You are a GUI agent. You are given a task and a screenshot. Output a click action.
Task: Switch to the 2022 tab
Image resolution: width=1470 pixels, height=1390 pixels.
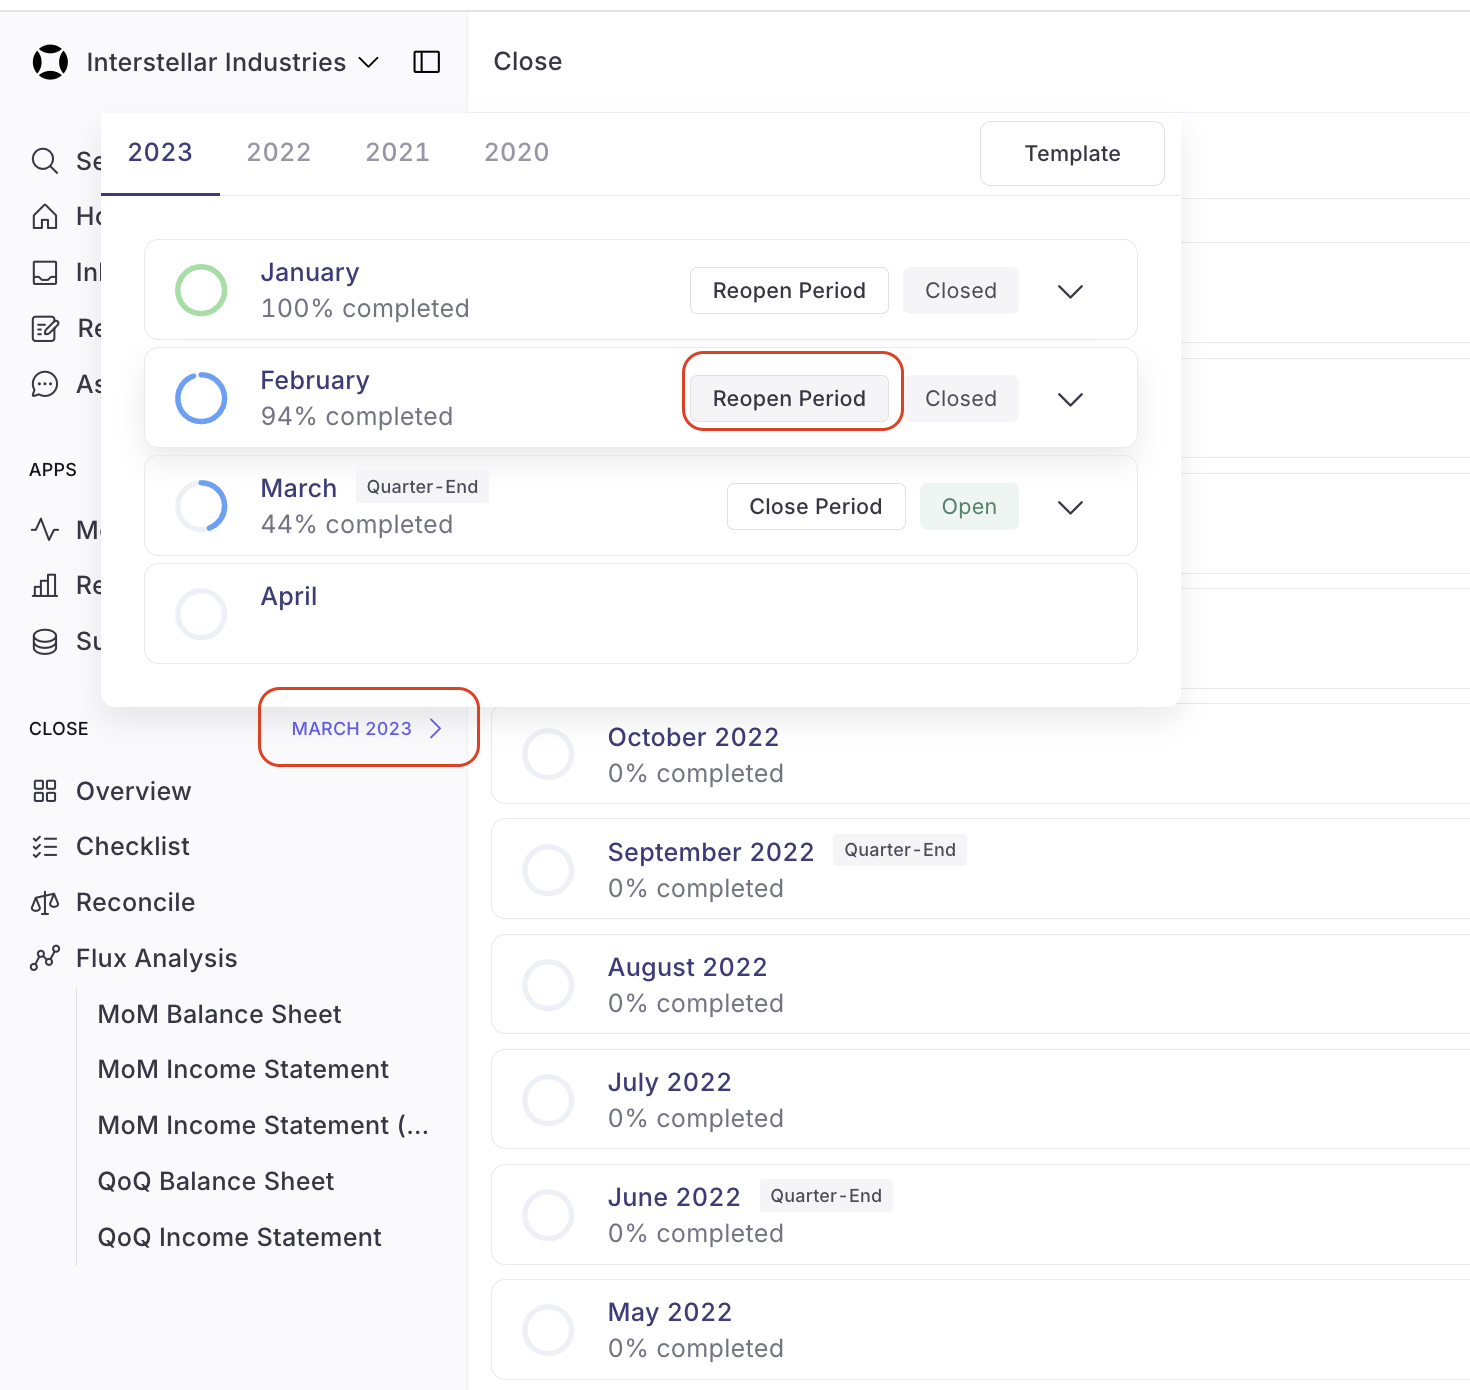[x=279, y=152]
